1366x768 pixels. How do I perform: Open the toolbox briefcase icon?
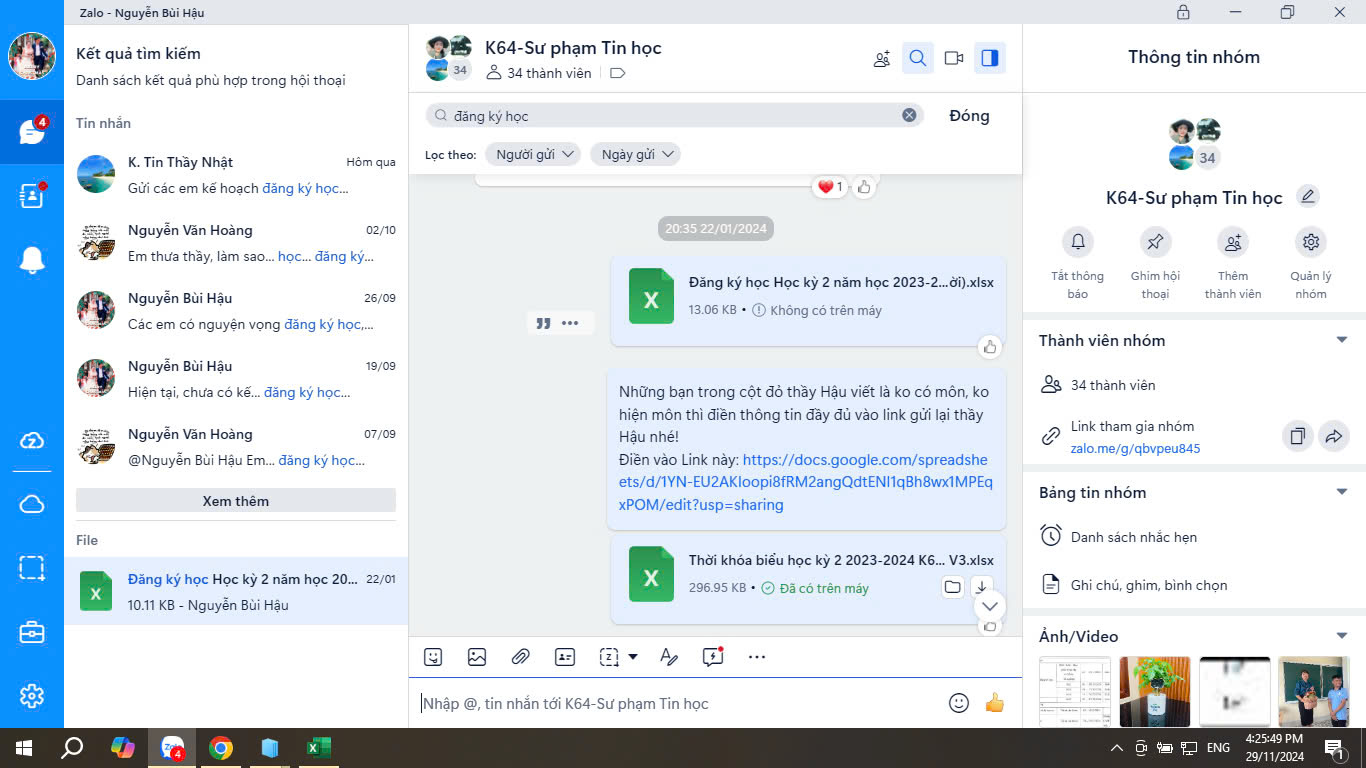click(x=32, y=632)
